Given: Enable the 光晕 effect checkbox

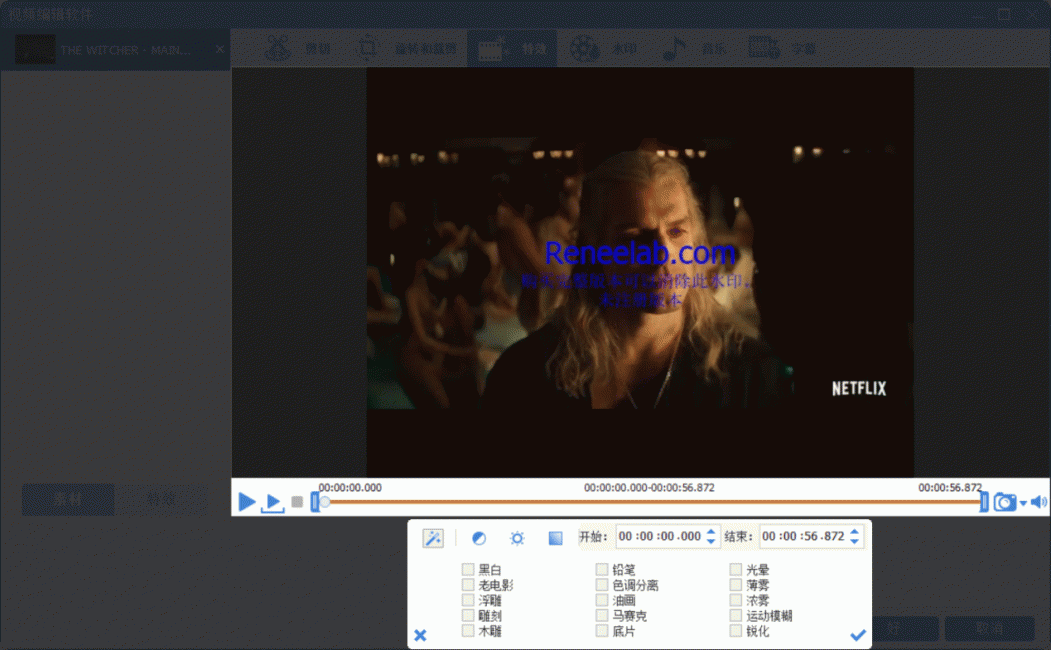Looking at the screenshot, I should pos(736,570).
